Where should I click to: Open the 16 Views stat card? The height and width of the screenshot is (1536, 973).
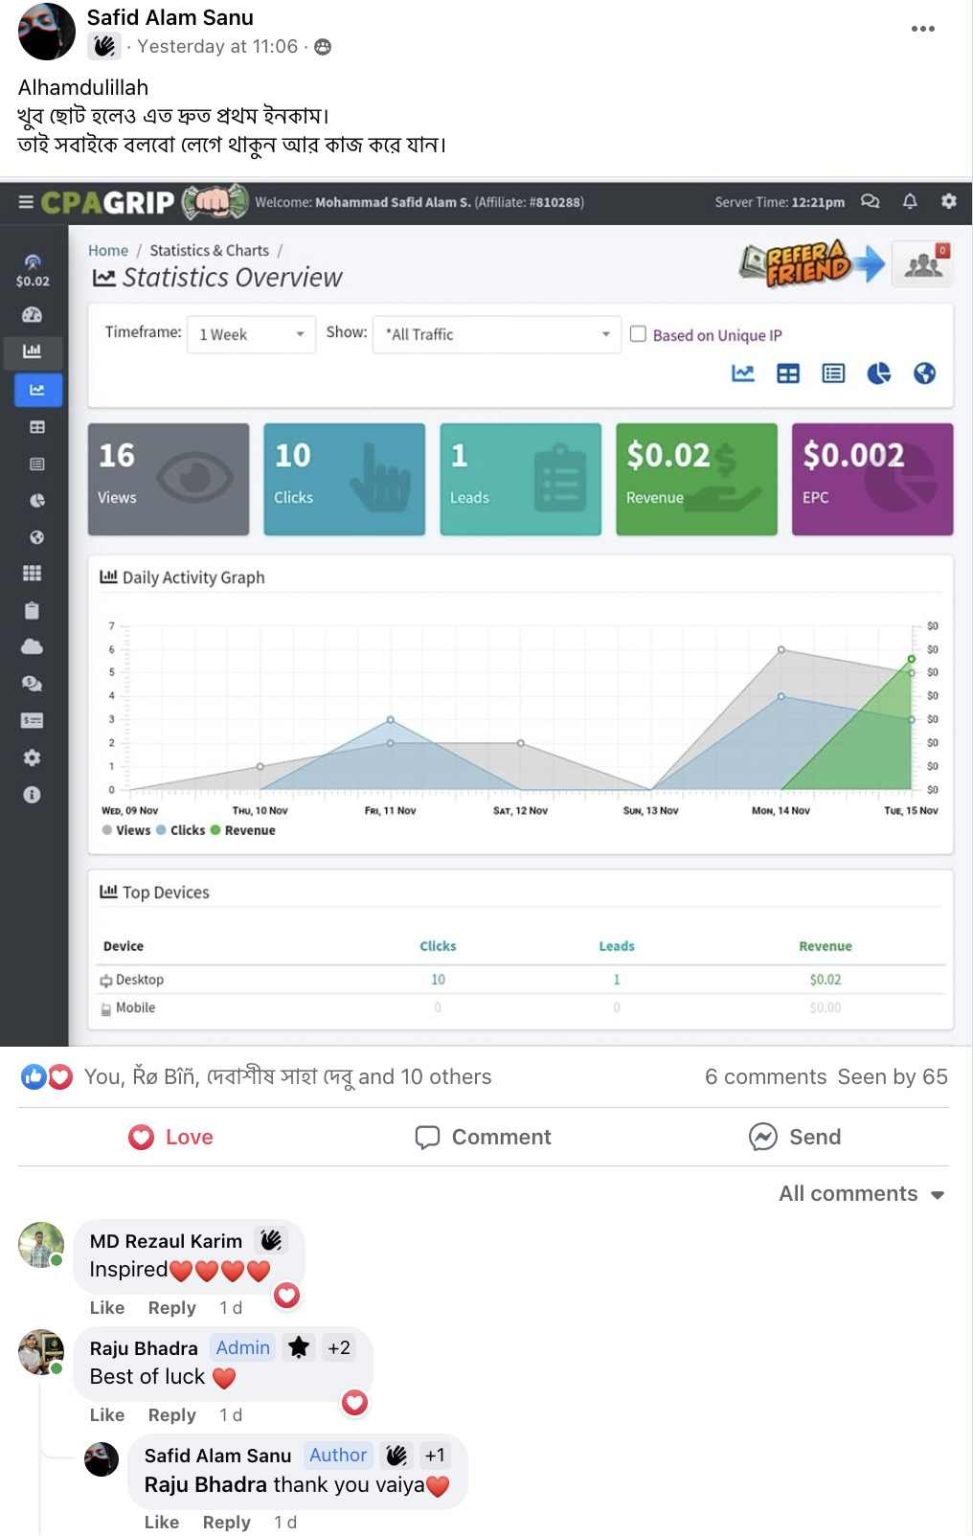click(x=168, y=479)
